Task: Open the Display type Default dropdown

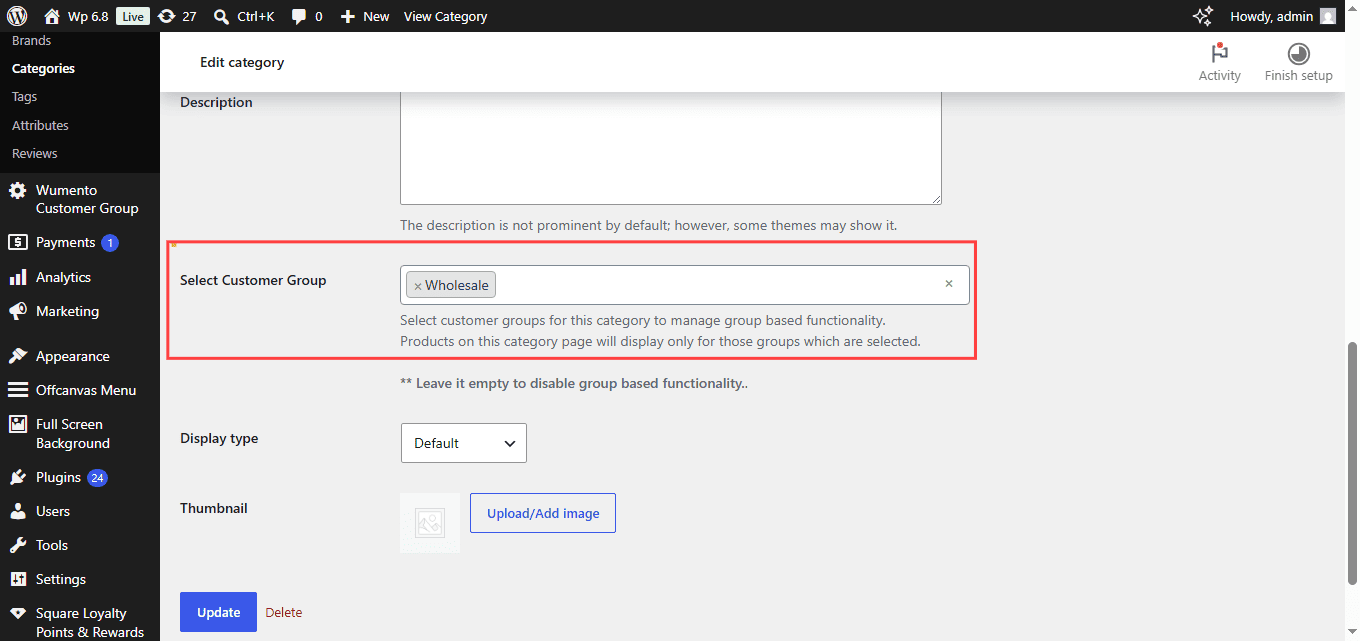Action: click(x=463, y=443)
